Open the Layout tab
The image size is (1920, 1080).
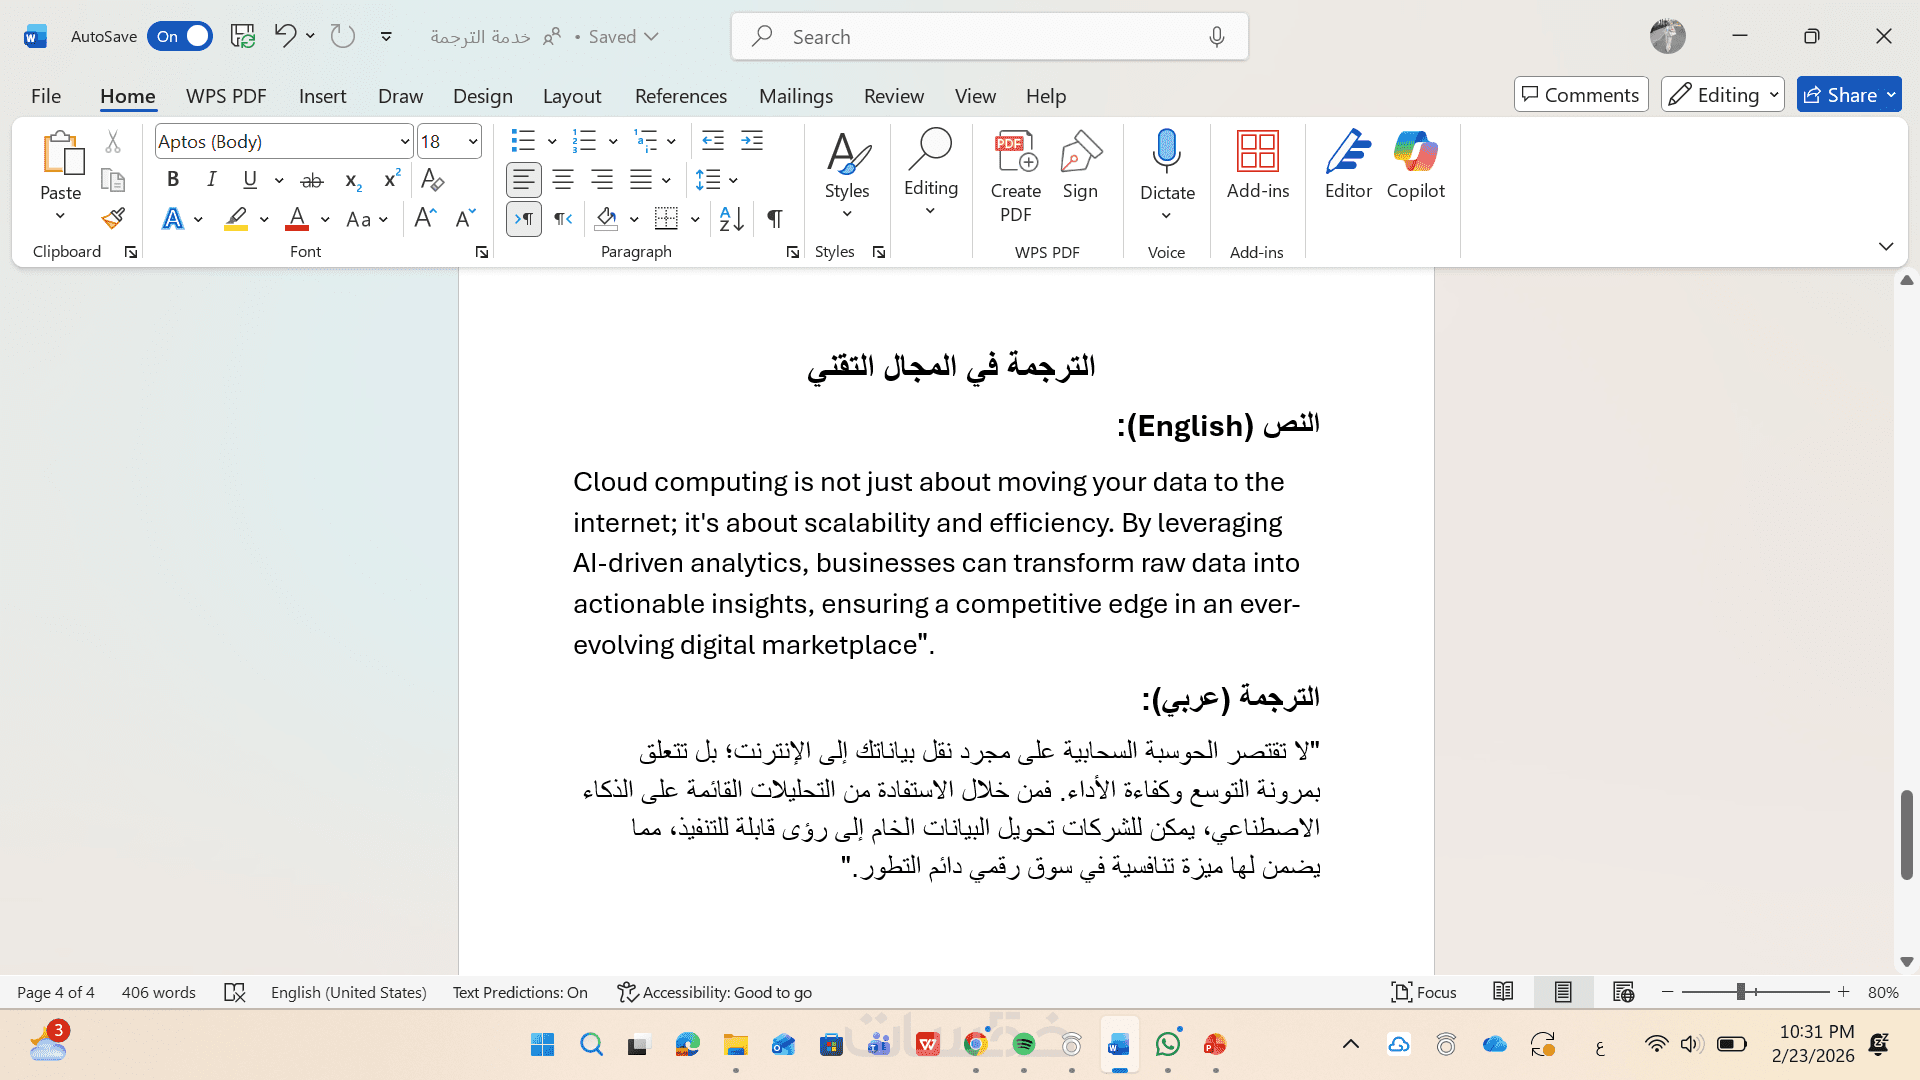[571, 96]
